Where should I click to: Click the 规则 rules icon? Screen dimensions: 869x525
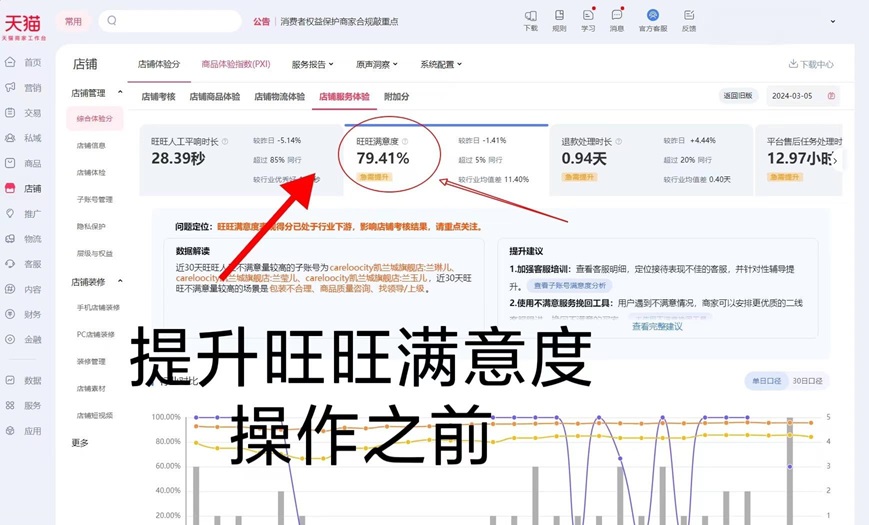tap(559, 16)
